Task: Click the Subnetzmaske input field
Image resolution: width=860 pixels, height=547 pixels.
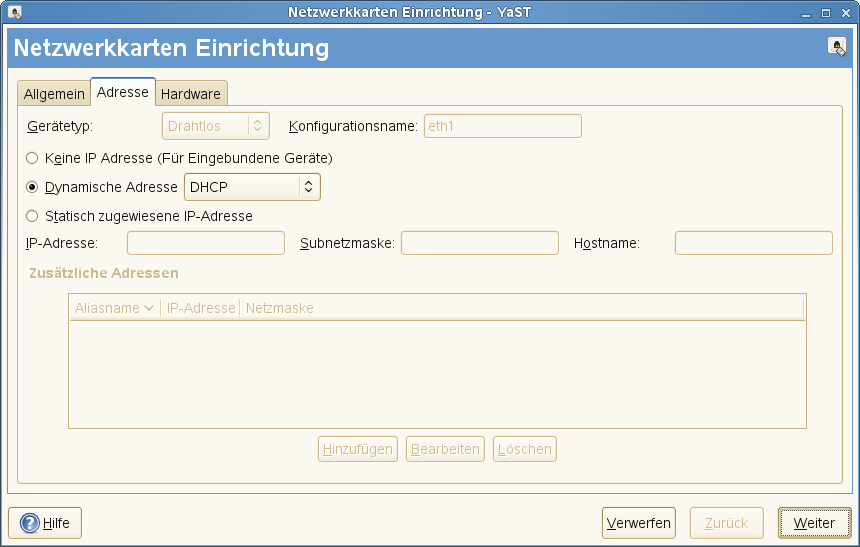Action: pyautogui.click(x=480, y=243)
